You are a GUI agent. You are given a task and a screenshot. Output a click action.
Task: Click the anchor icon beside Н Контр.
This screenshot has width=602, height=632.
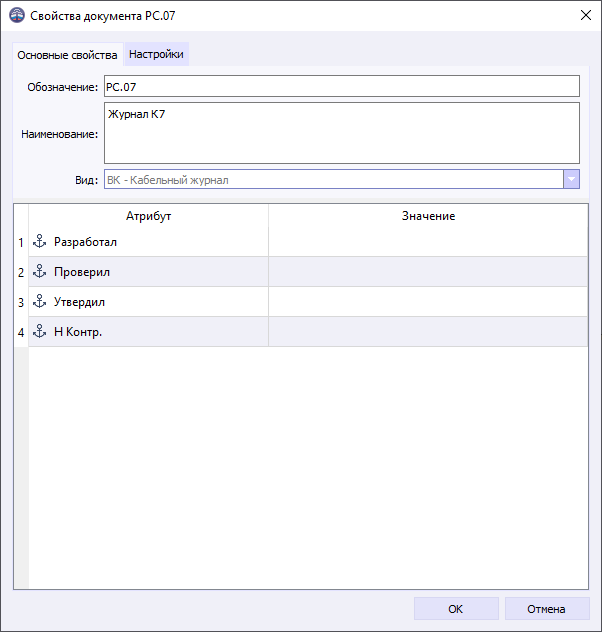pos(39,331)
